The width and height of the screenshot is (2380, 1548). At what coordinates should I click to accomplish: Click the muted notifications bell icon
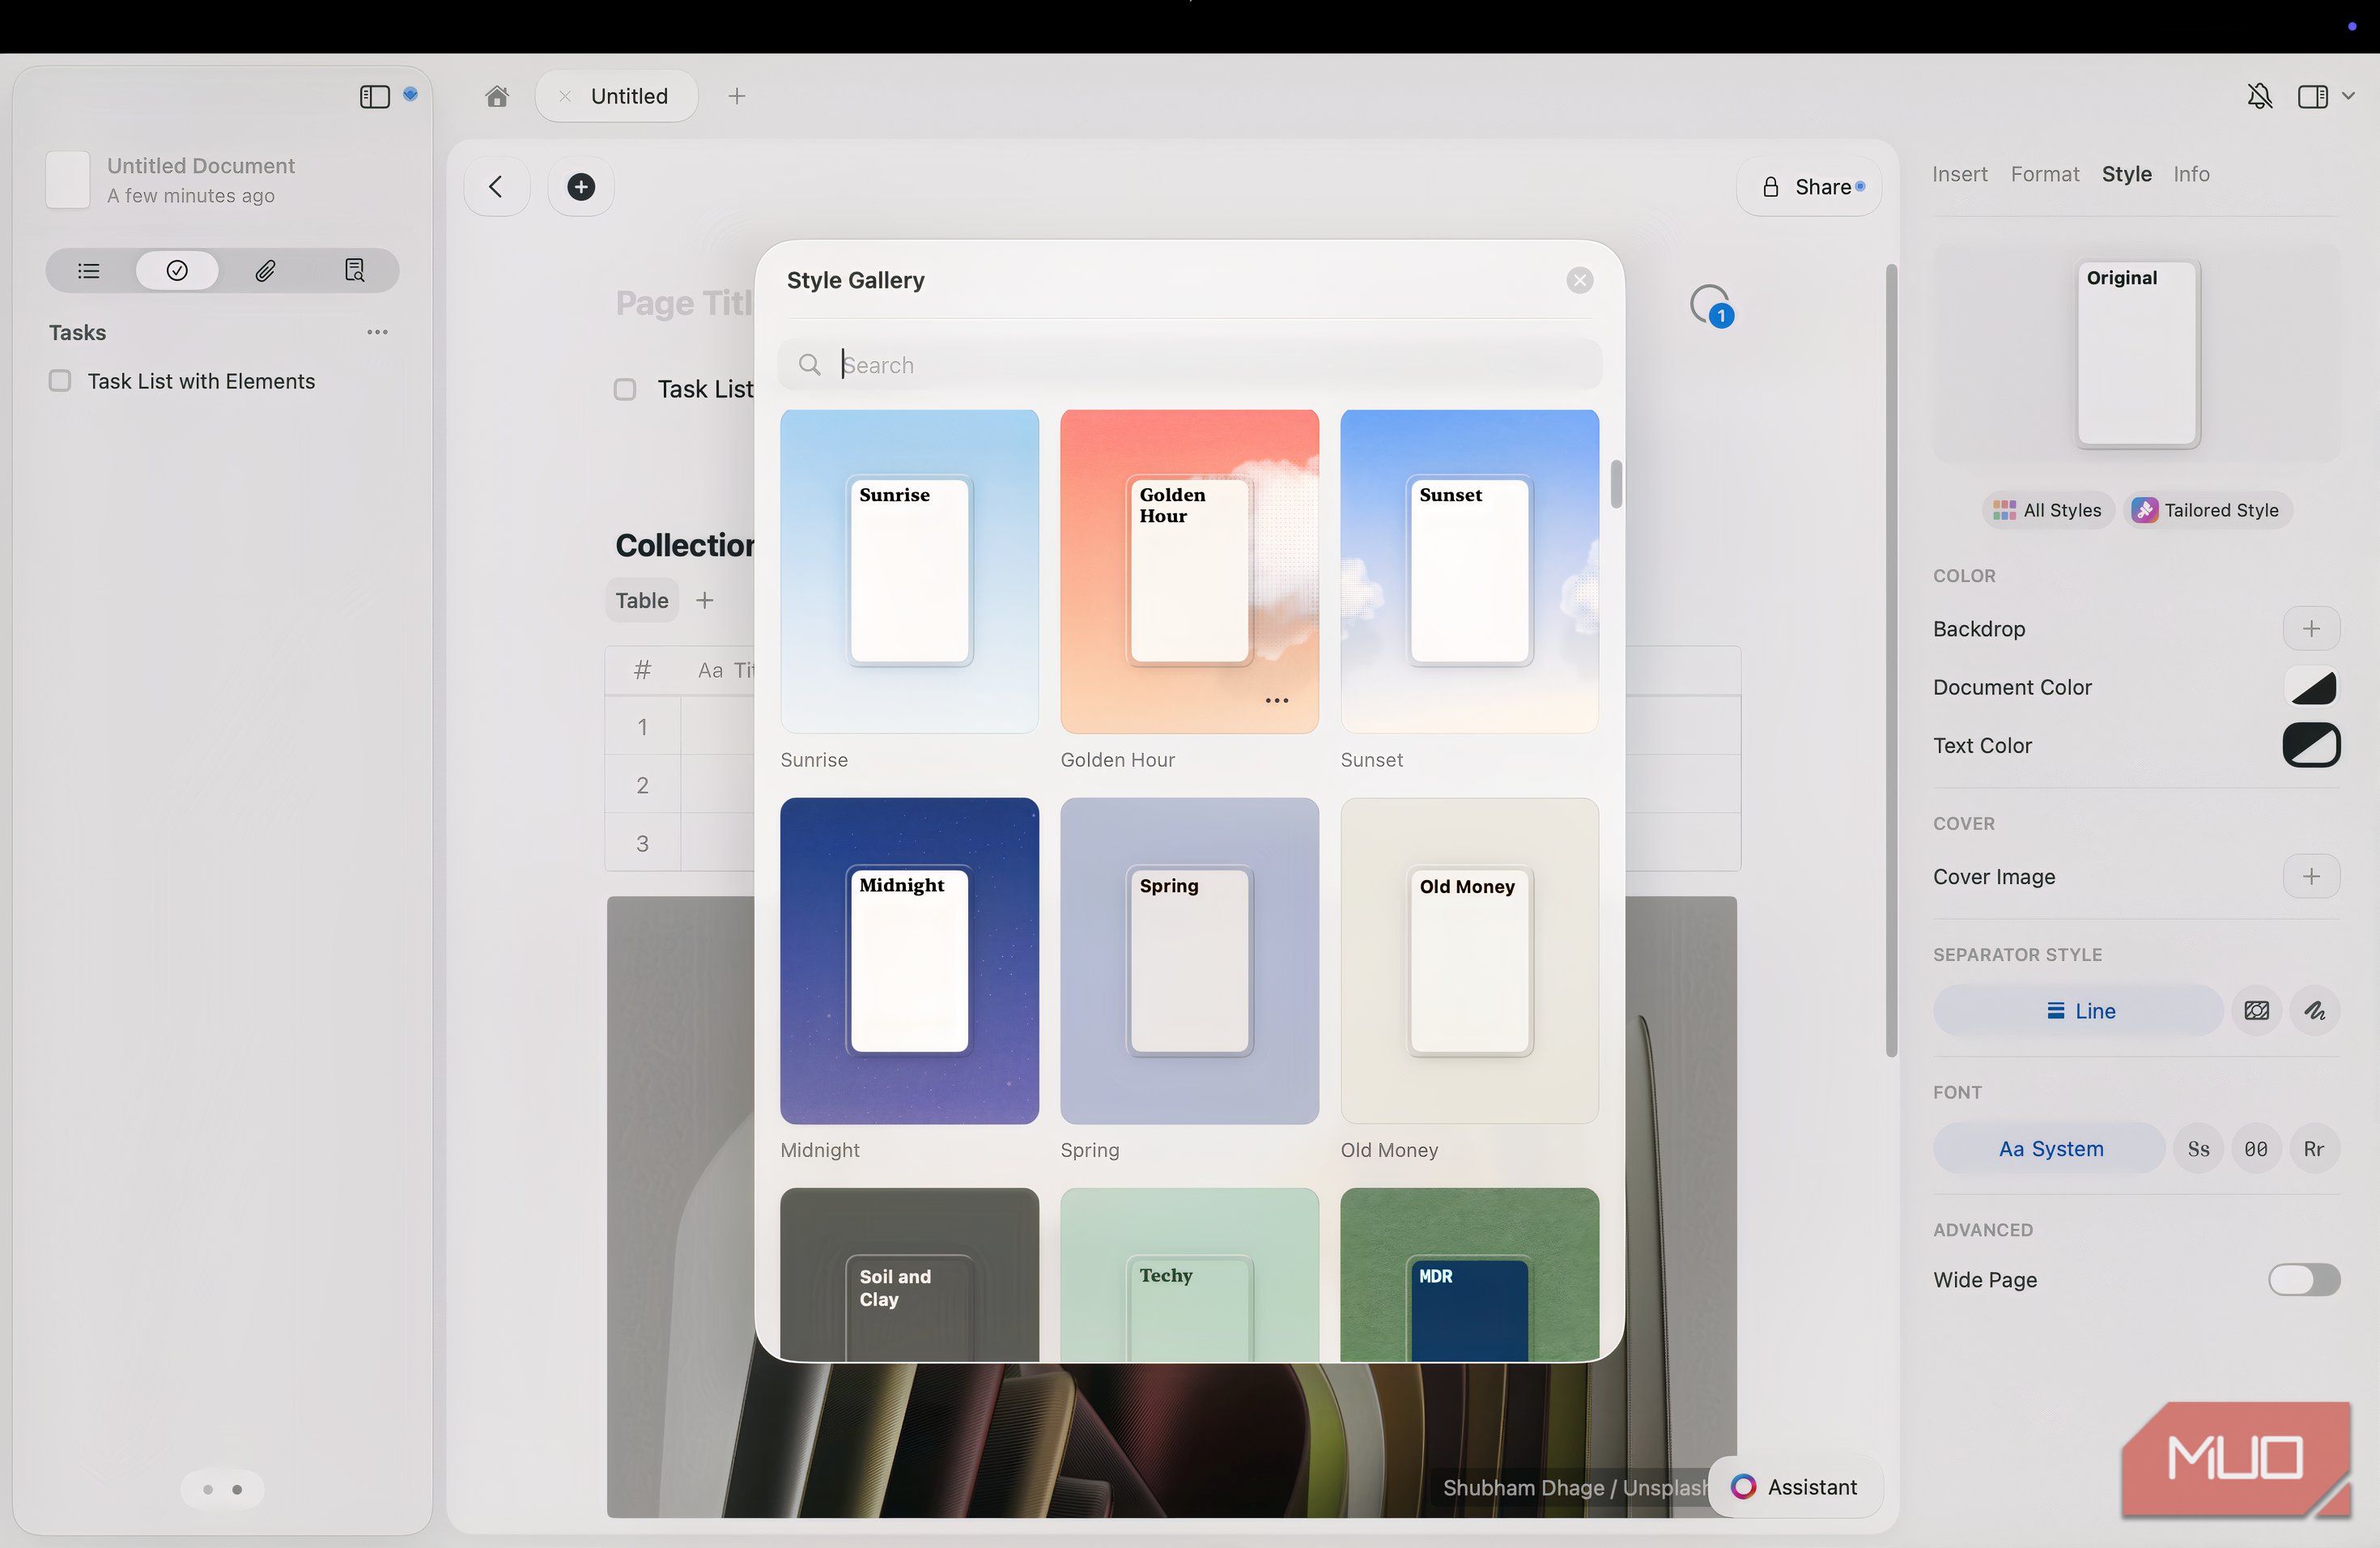click(2260, 96)
